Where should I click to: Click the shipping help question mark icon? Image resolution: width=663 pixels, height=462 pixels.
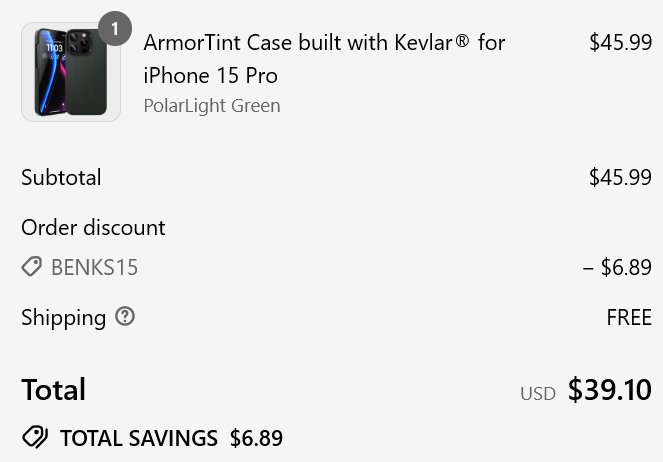[125, 316]
